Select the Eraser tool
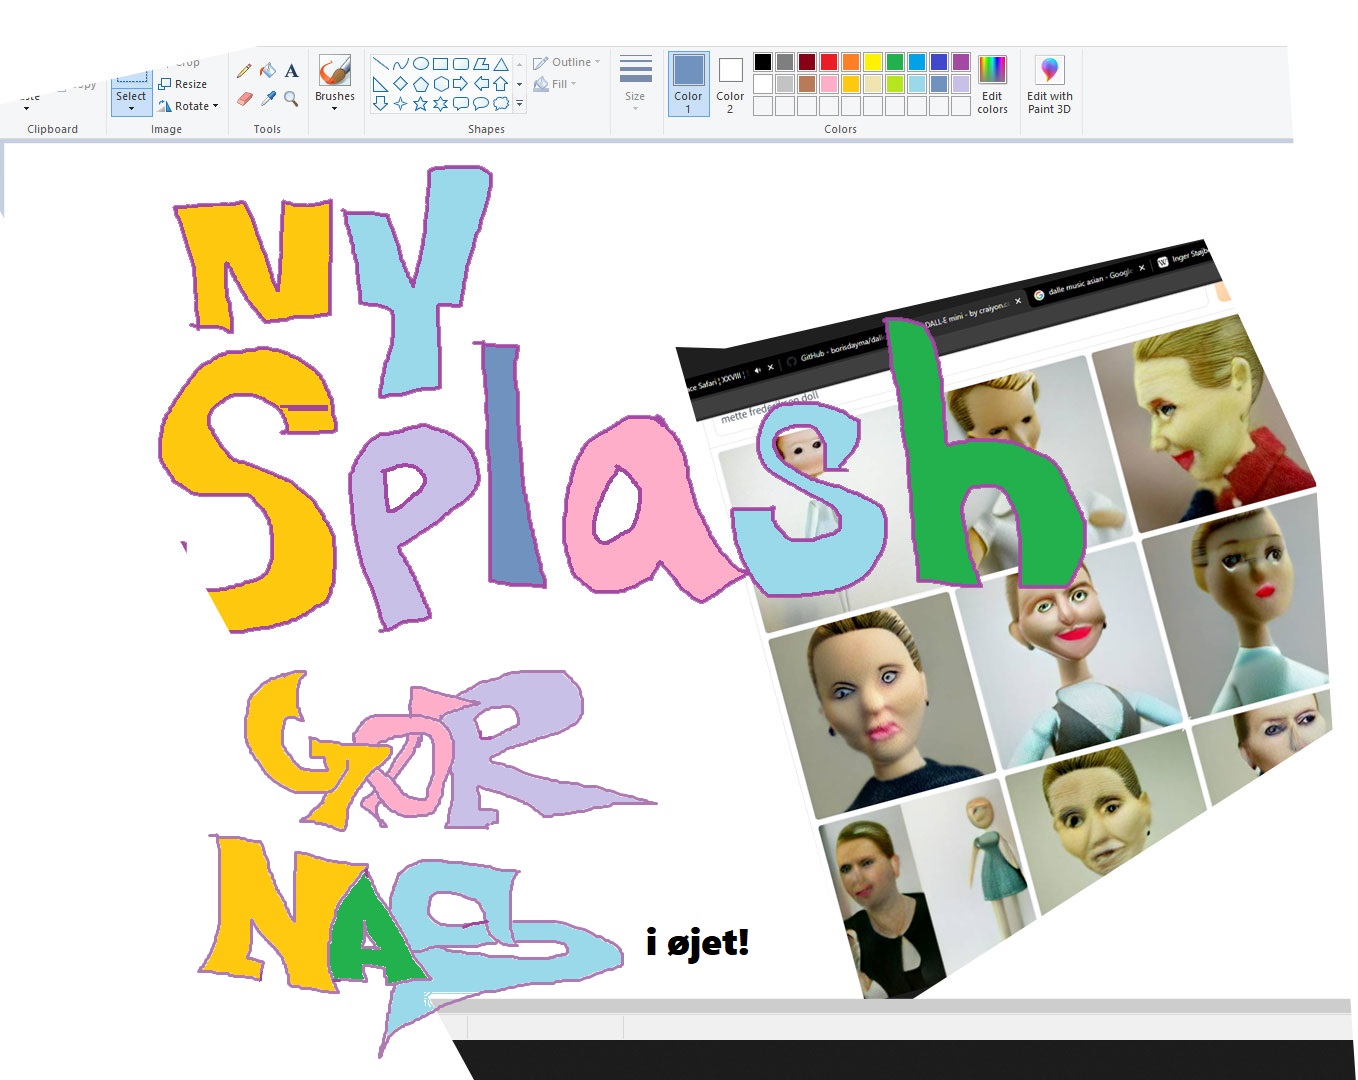 point(244,98)
